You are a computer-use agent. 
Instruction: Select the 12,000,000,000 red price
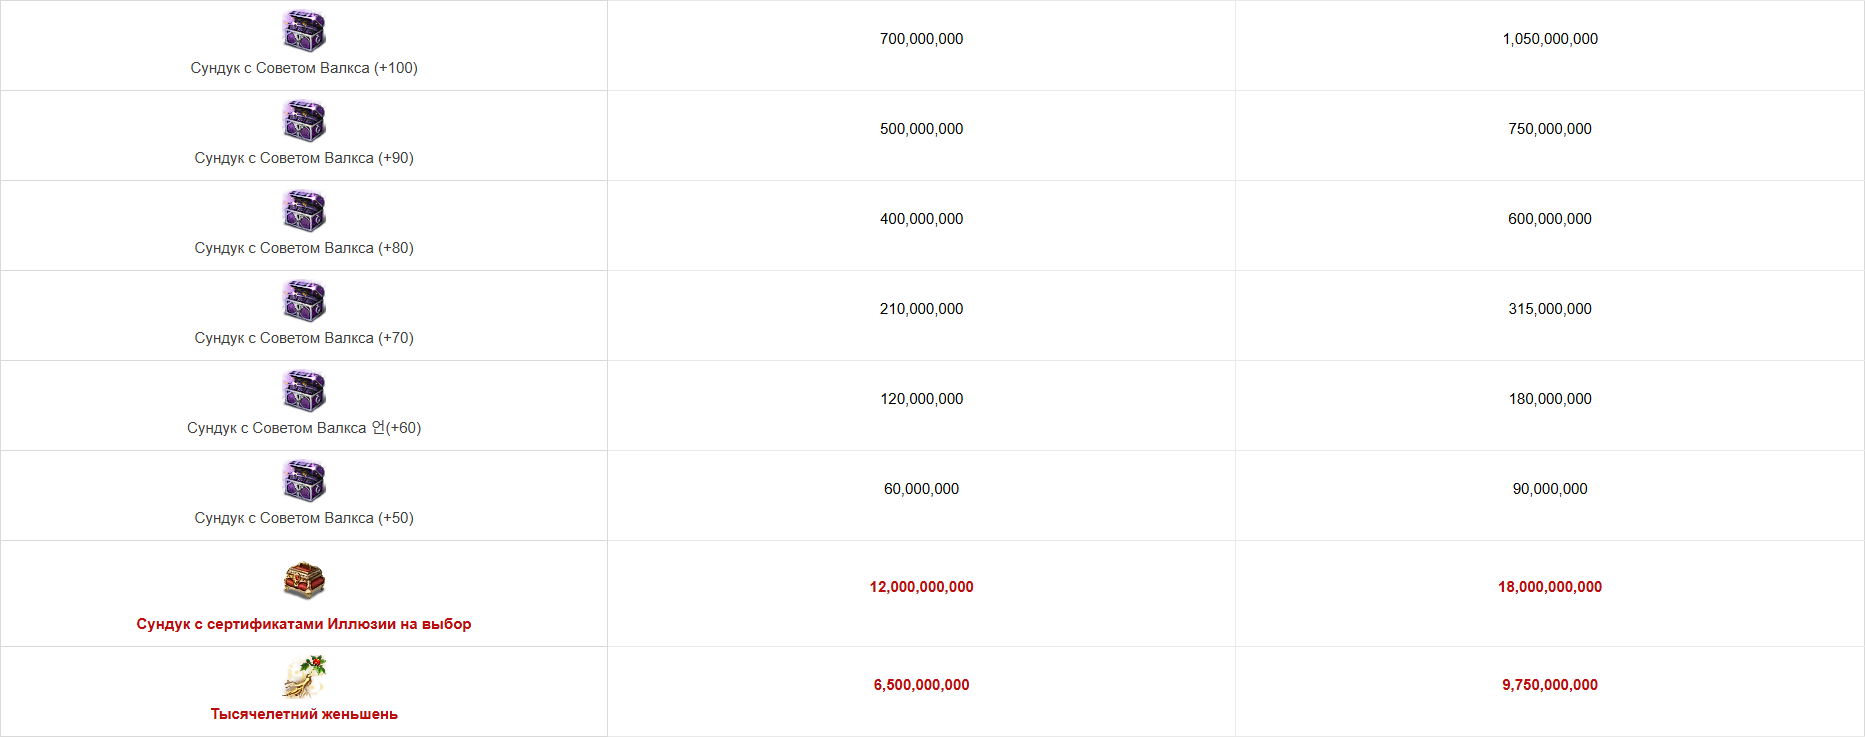tap(921, 587)
